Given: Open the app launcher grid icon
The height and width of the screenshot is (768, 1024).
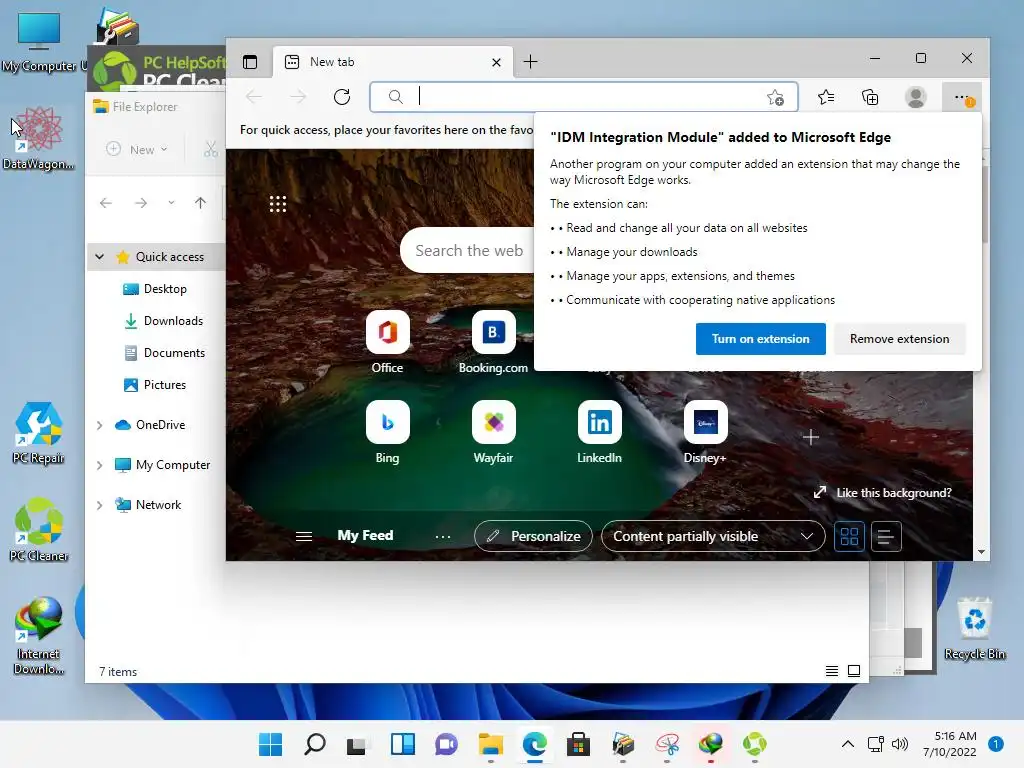Looking at the screenshot, I should (x=278, y=204).
